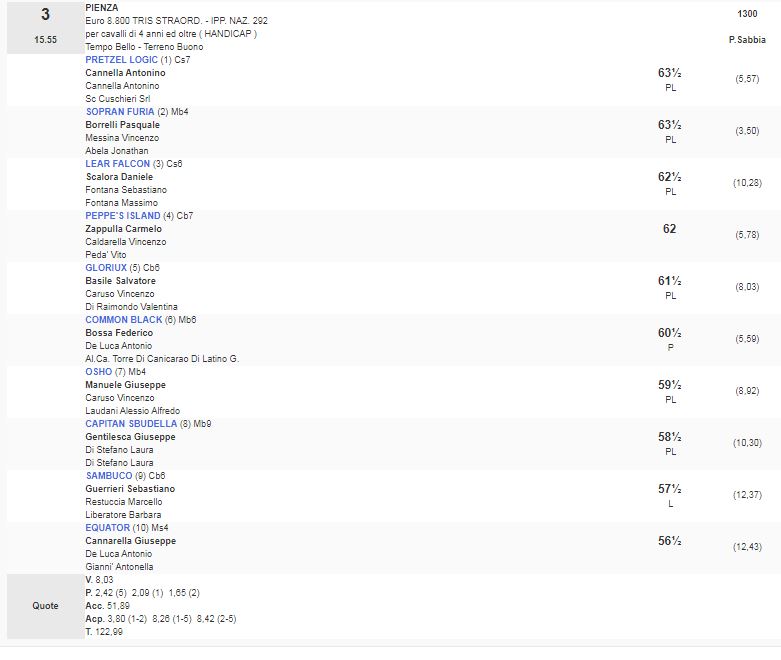Open the PRETZEL LOGIC horse link
This screenshot has width=781, height=660.
point(122,60)
